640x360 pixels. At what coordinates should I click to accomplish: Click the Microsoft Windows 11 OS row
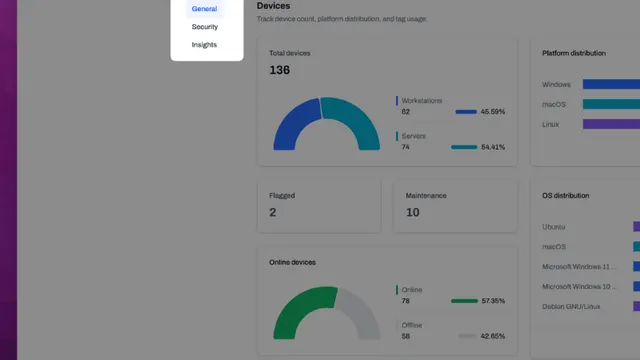pyautogui.click(x=591, y=267)
